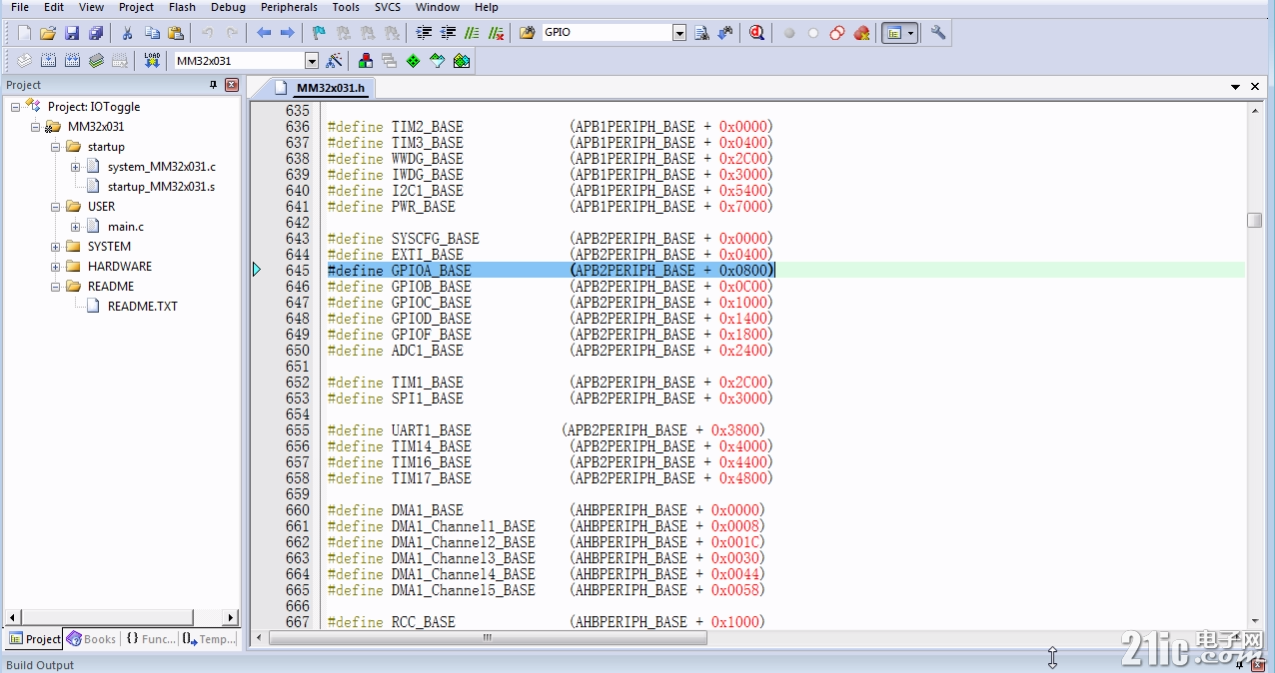
Task: Navigate backwards with the blue left arrow
Action: [x=264, y=33]
